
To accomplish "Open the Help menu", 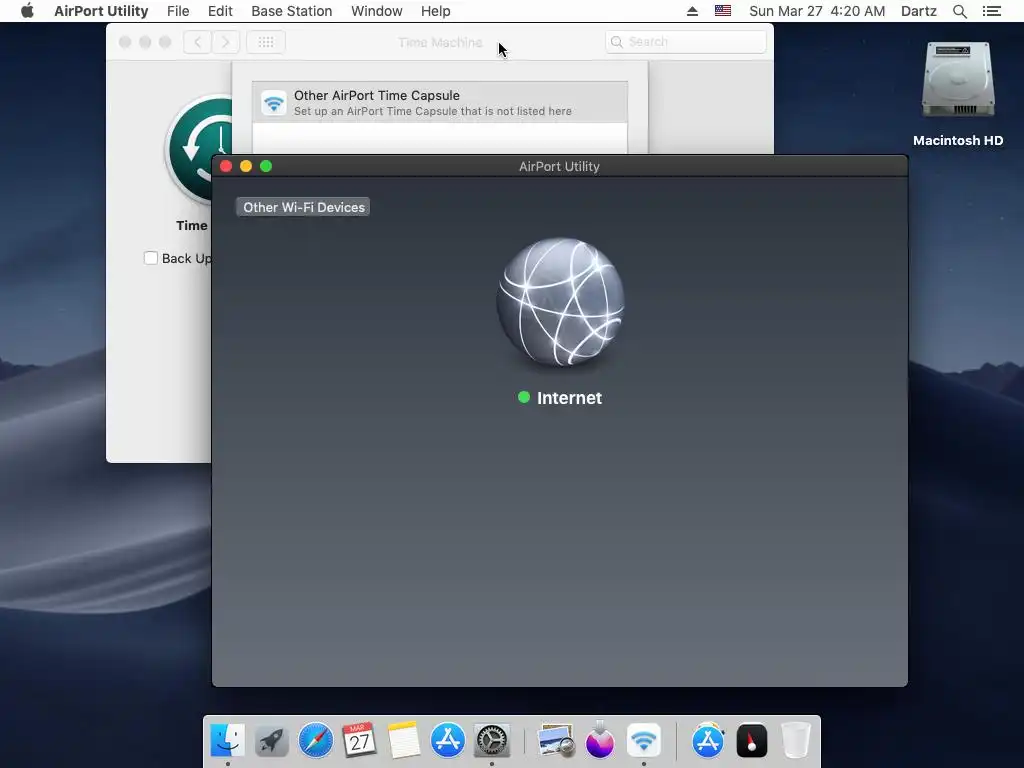I will click(436, 11).
